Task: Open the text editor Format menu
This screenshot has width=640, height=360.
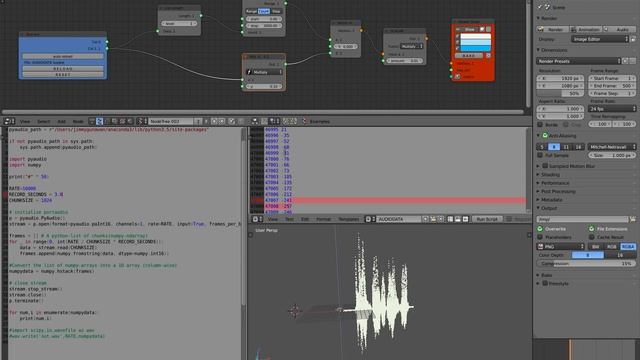Action: pos(324,219)
